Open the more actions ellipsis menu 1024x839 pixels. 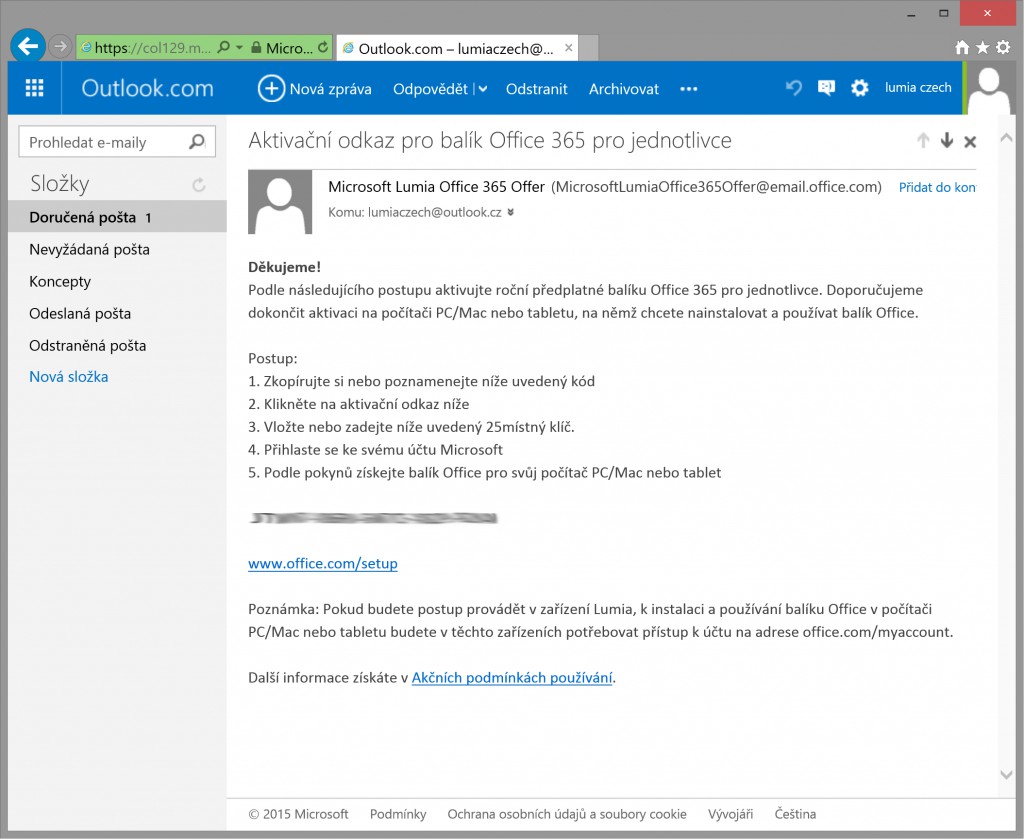pyautogui.click(x=688, y=89)
